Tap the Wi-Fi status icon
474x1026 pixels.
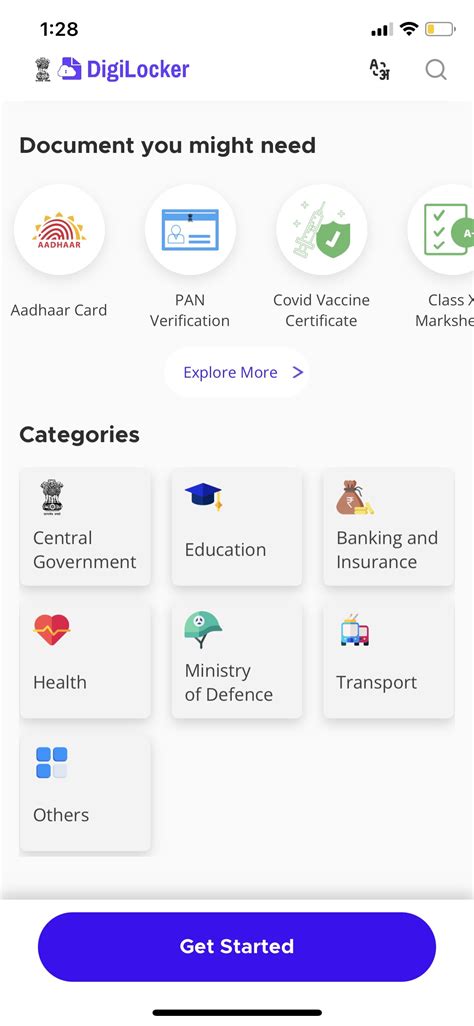[410, 29]
